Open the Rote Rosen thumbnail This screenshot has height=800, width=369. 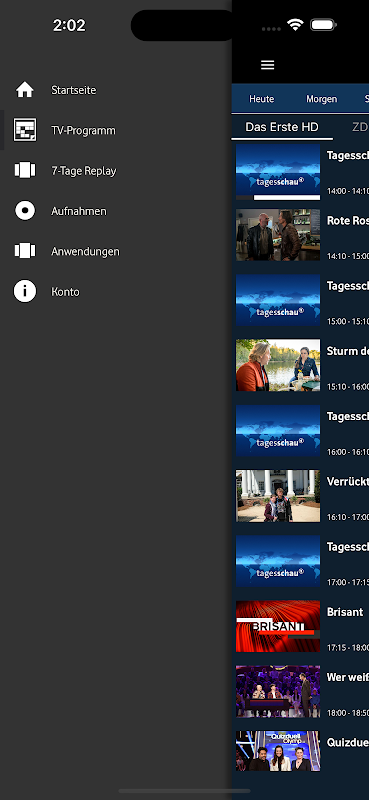click(x=278, y=235)
